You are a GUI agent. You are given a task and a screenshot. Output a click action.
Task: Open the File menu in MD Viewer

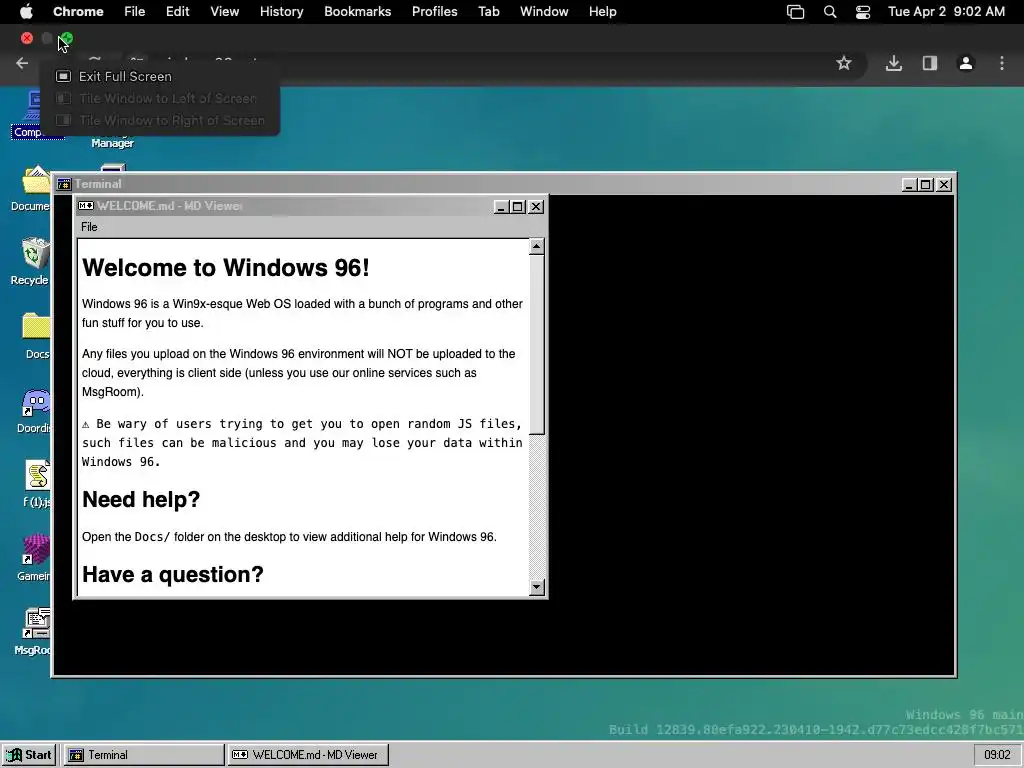click(89, 227)
